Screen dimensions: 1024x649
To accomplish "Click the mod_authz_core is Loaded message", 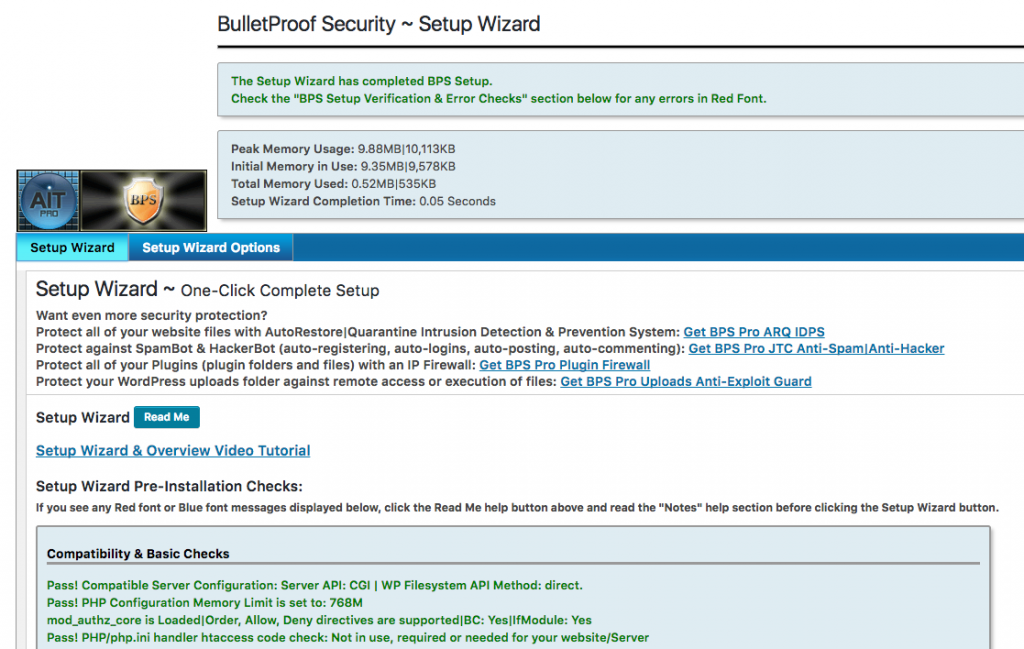I will coord(319,620).
